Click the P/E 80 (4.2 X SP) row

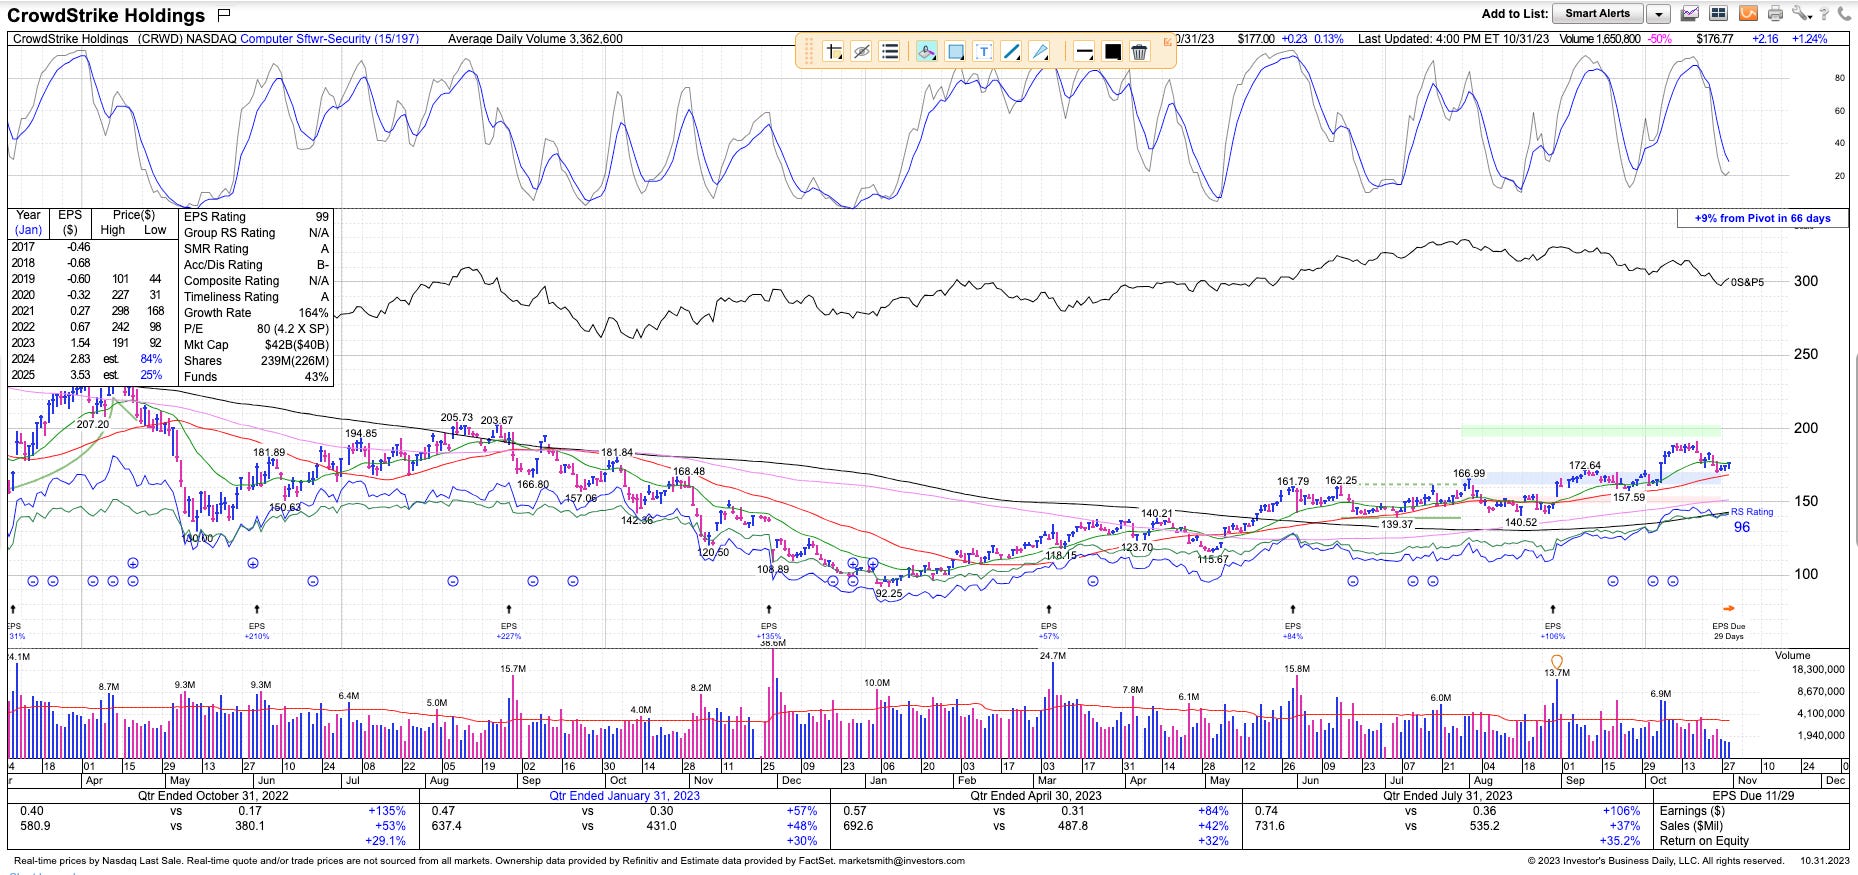(x=256, y=329)
